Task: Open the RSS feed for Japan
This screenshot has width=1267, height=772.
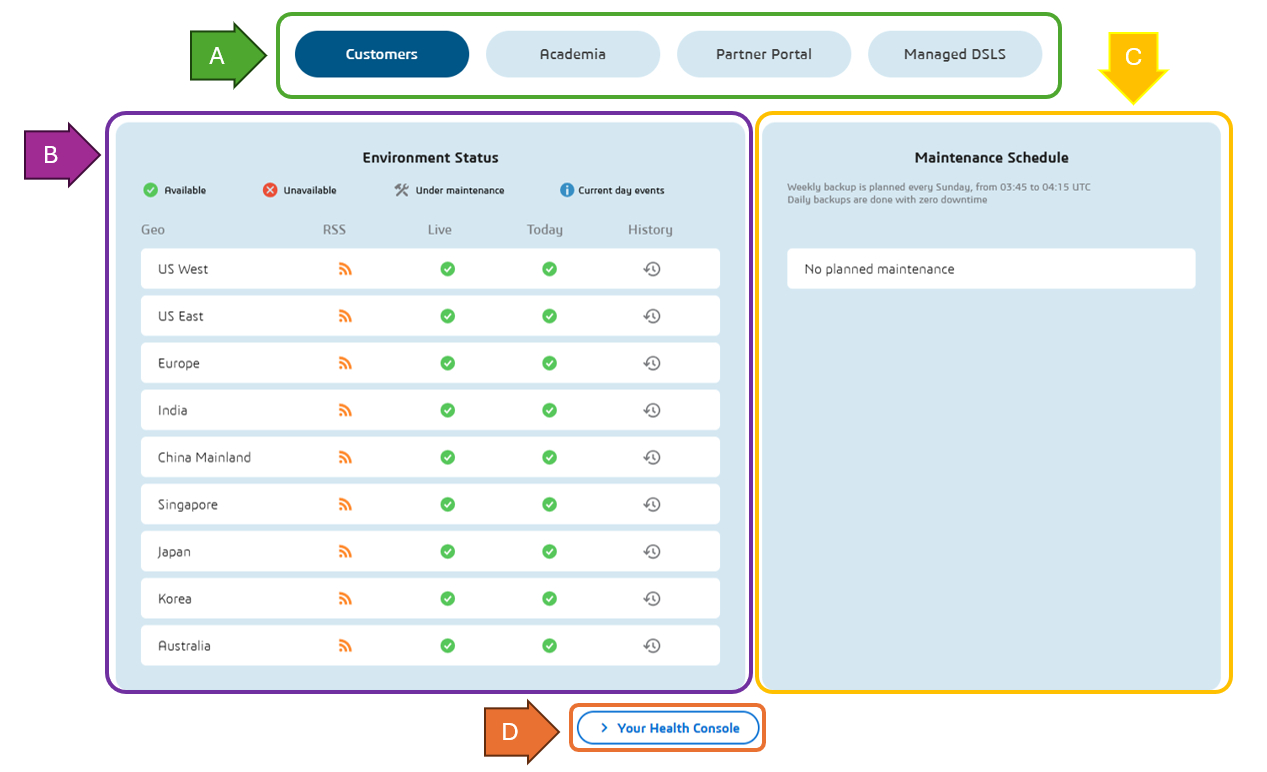Action: [x=345, y=551]
